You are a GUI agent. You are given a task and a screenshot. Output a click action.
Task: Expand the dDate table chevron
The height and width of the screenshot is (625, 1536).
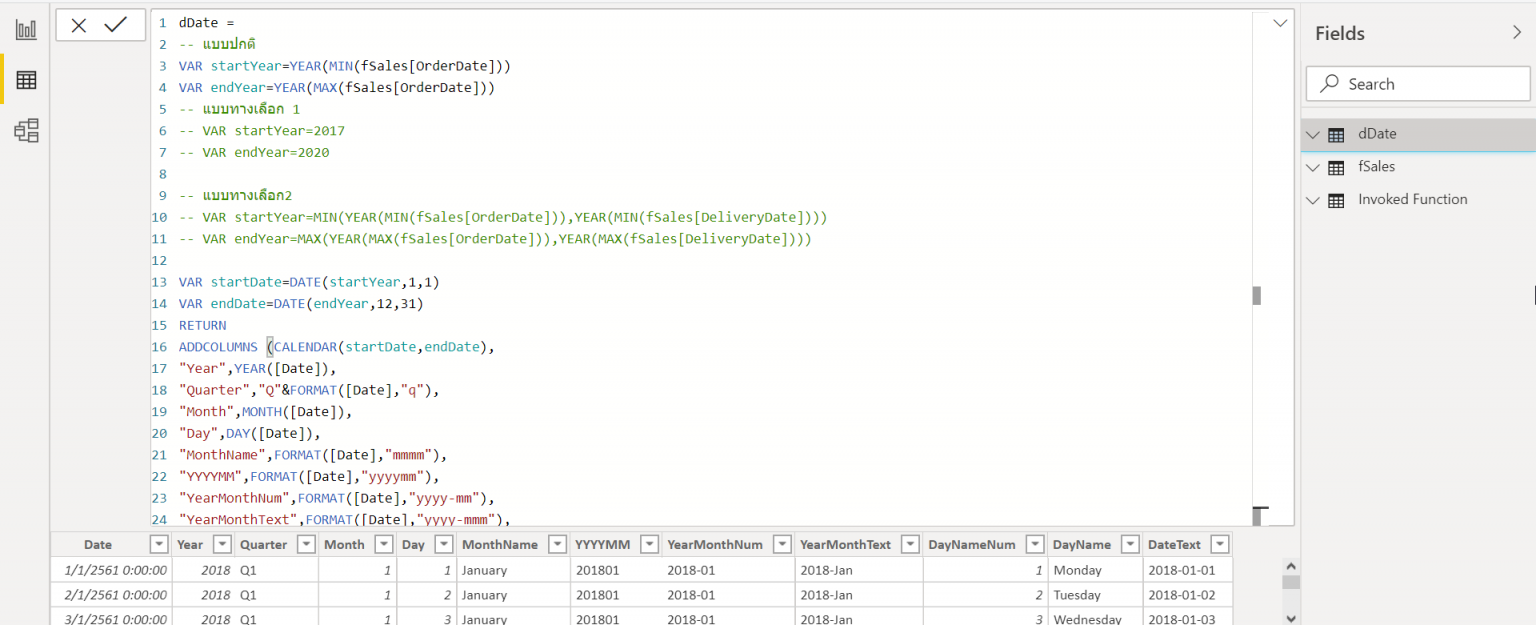tap(1313, 135)
